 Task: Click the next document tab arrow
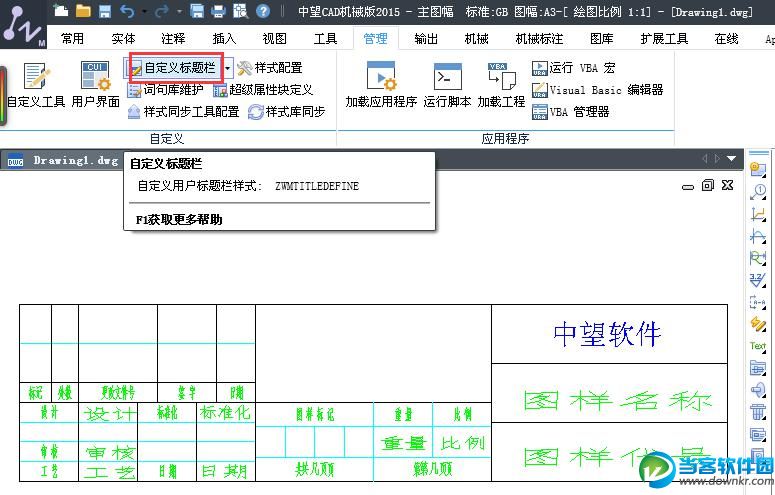pos(718,159)
